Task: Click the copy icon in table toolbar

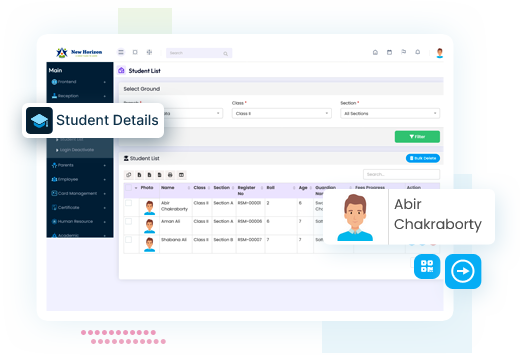Action: tap(129, 175)
